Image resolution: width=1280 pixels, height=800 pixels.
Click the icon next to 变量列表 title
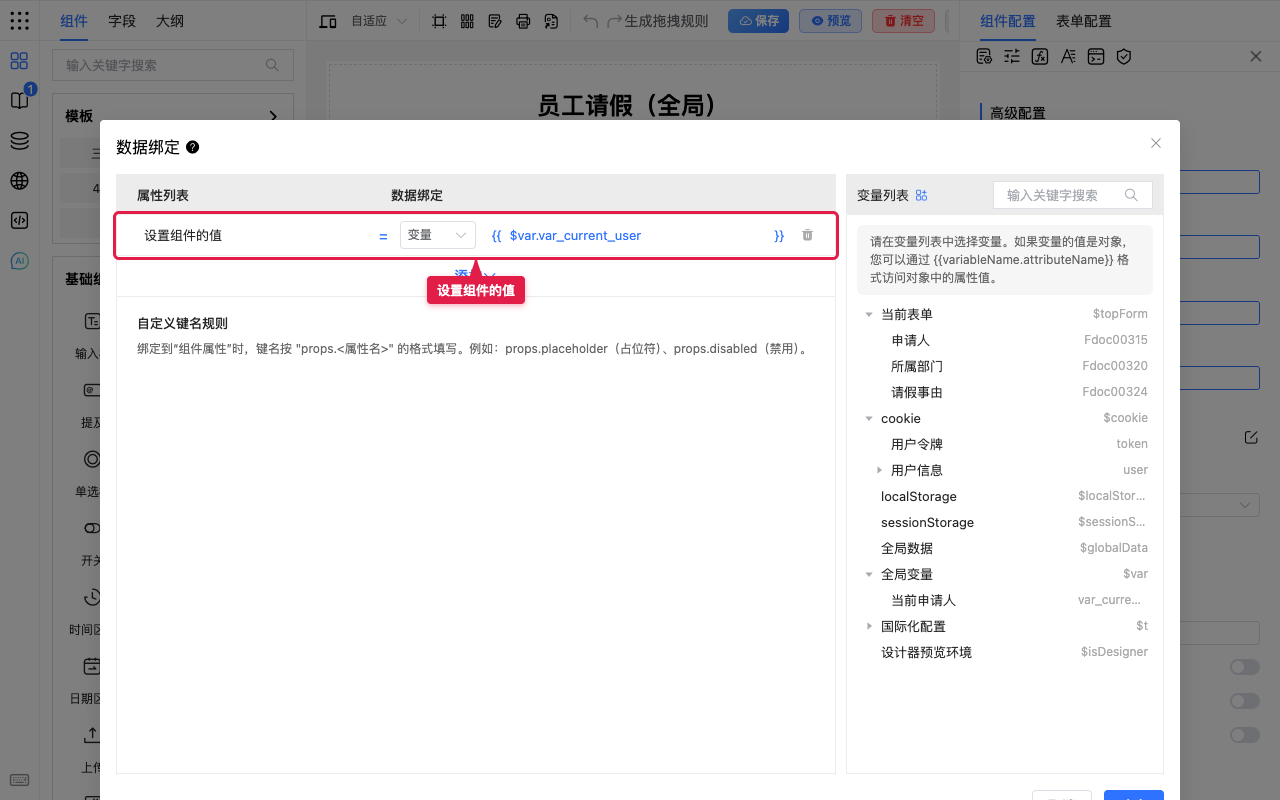pyautogui.click(x=922, y=195)
